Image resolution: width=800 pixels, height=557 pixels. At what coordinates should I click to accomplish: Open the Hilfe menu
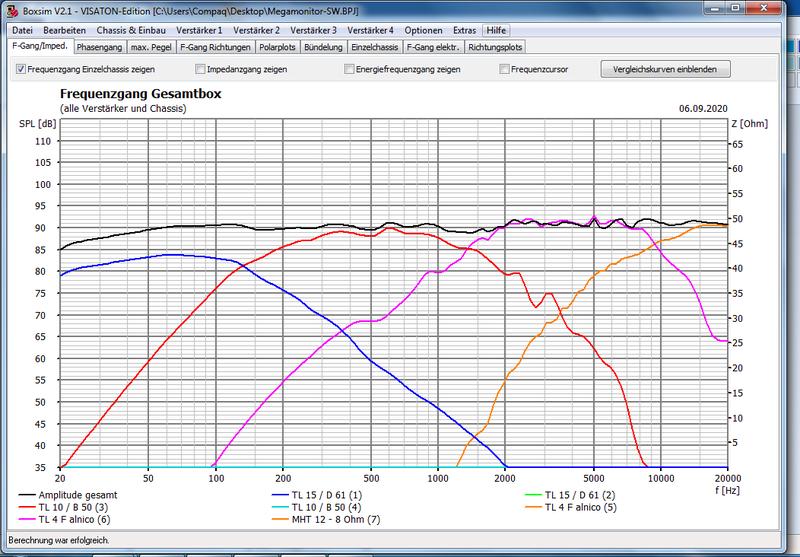click(x=495, y=31)
